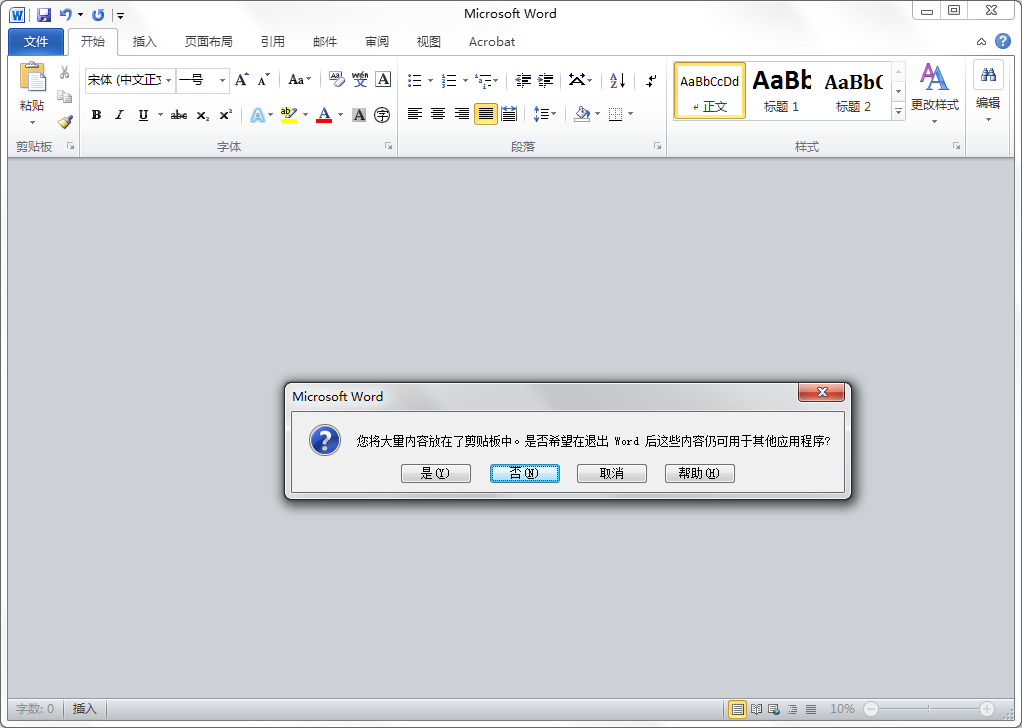This screenshot has width=1022, height=728.
Task: Toggle Character Shading
Action: point(358,115)
